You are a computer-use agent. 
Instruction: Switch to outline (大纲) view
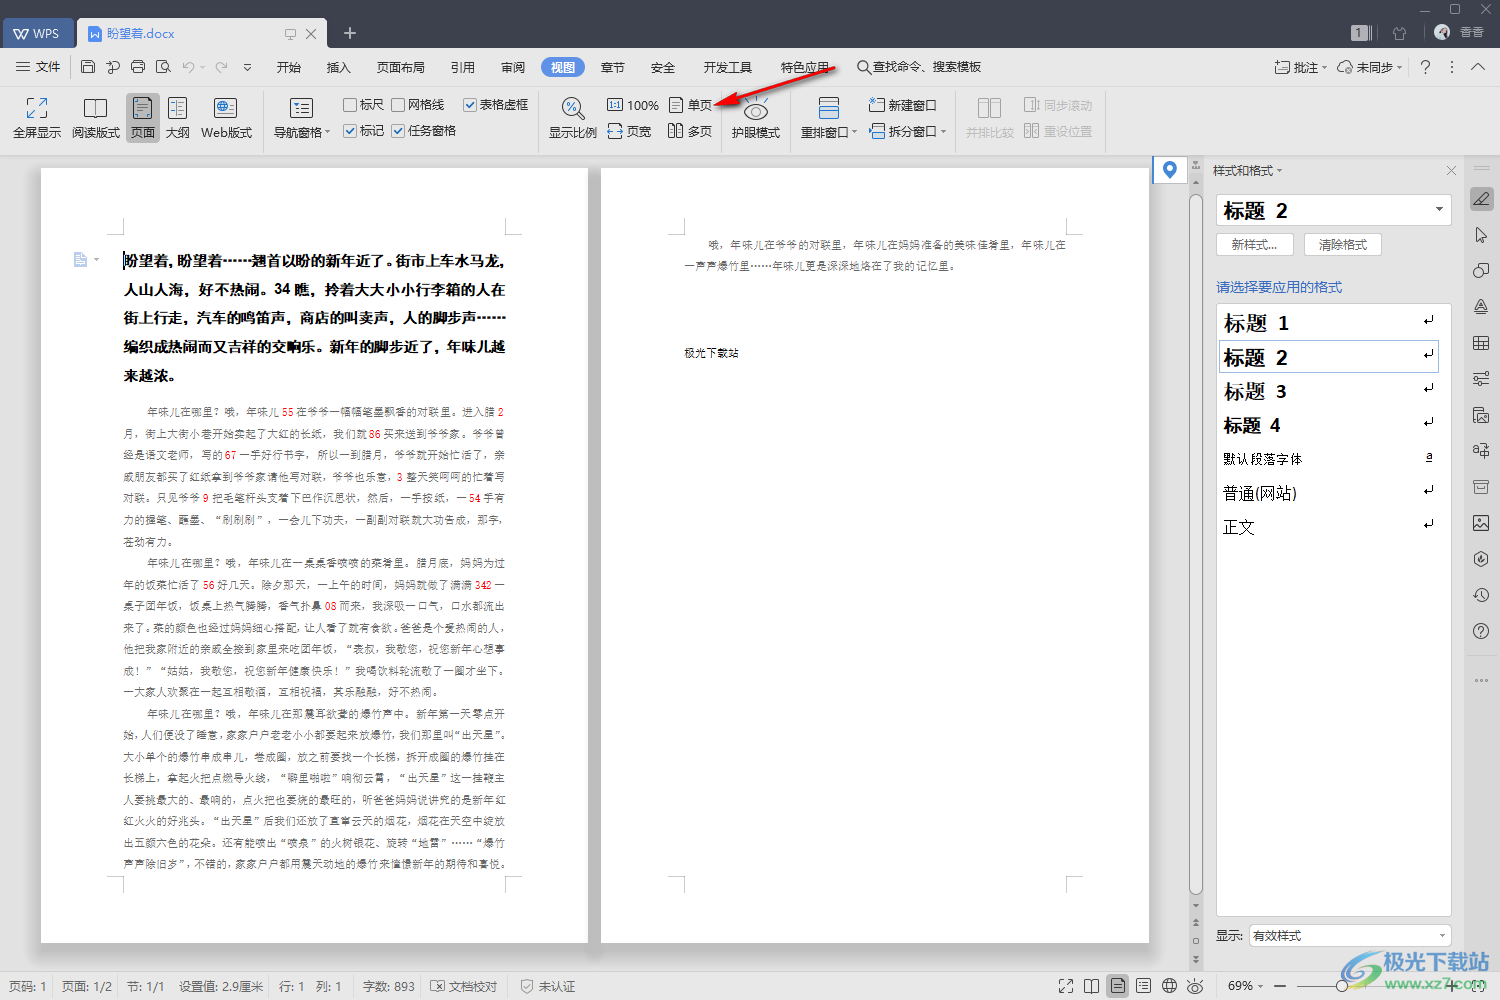click(x=178, y=117)
